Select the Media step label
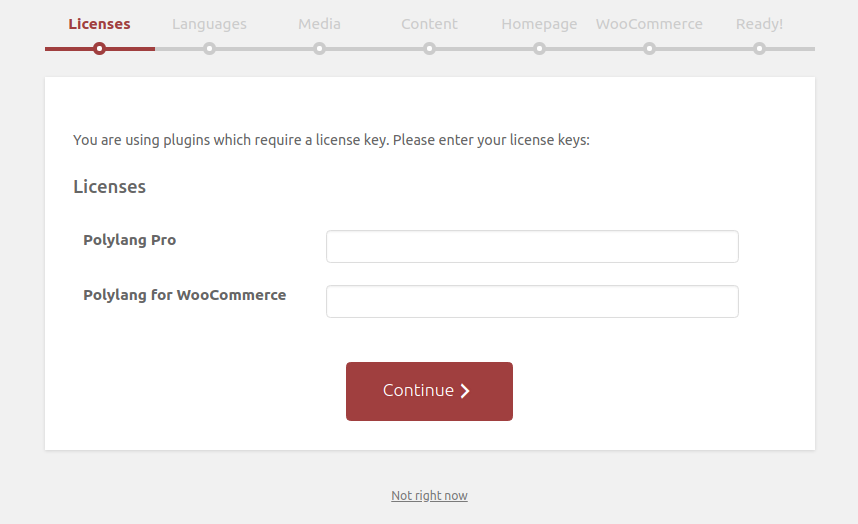Viewport: 858px width, 524px height. tap(319, 24)
